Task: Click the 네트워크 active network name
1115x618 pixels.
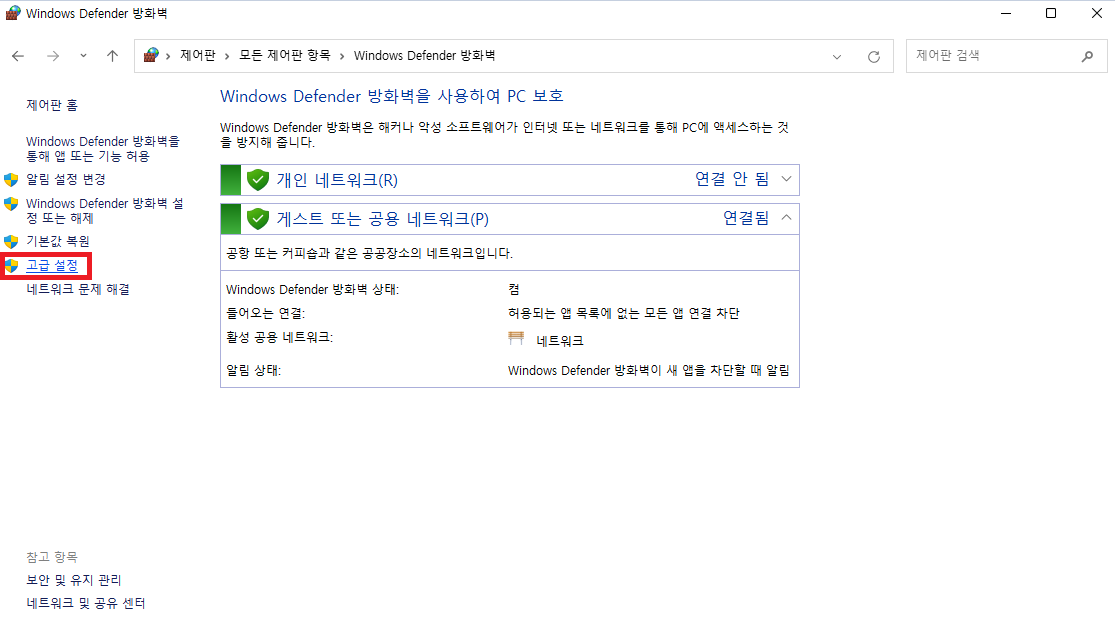Action: pos(560,341)
